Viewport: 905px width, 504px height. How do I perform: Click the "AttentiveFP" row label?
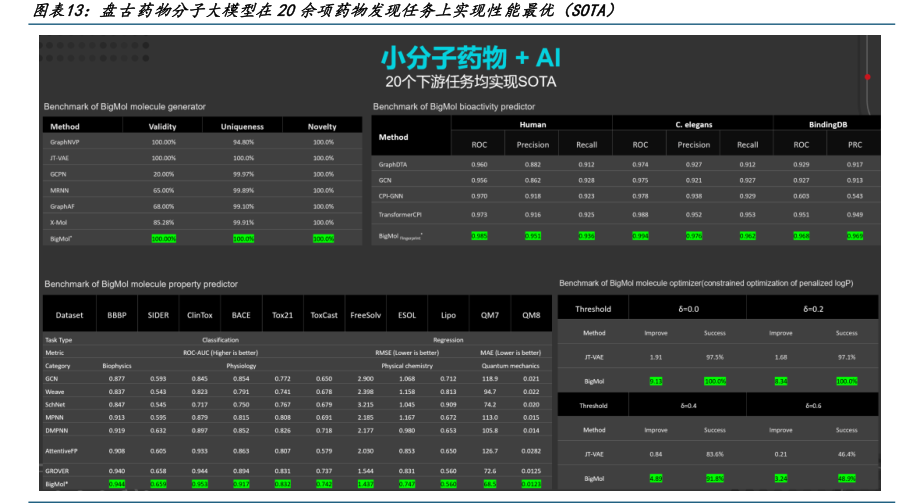pyautogui.click(x=61, y=451)
